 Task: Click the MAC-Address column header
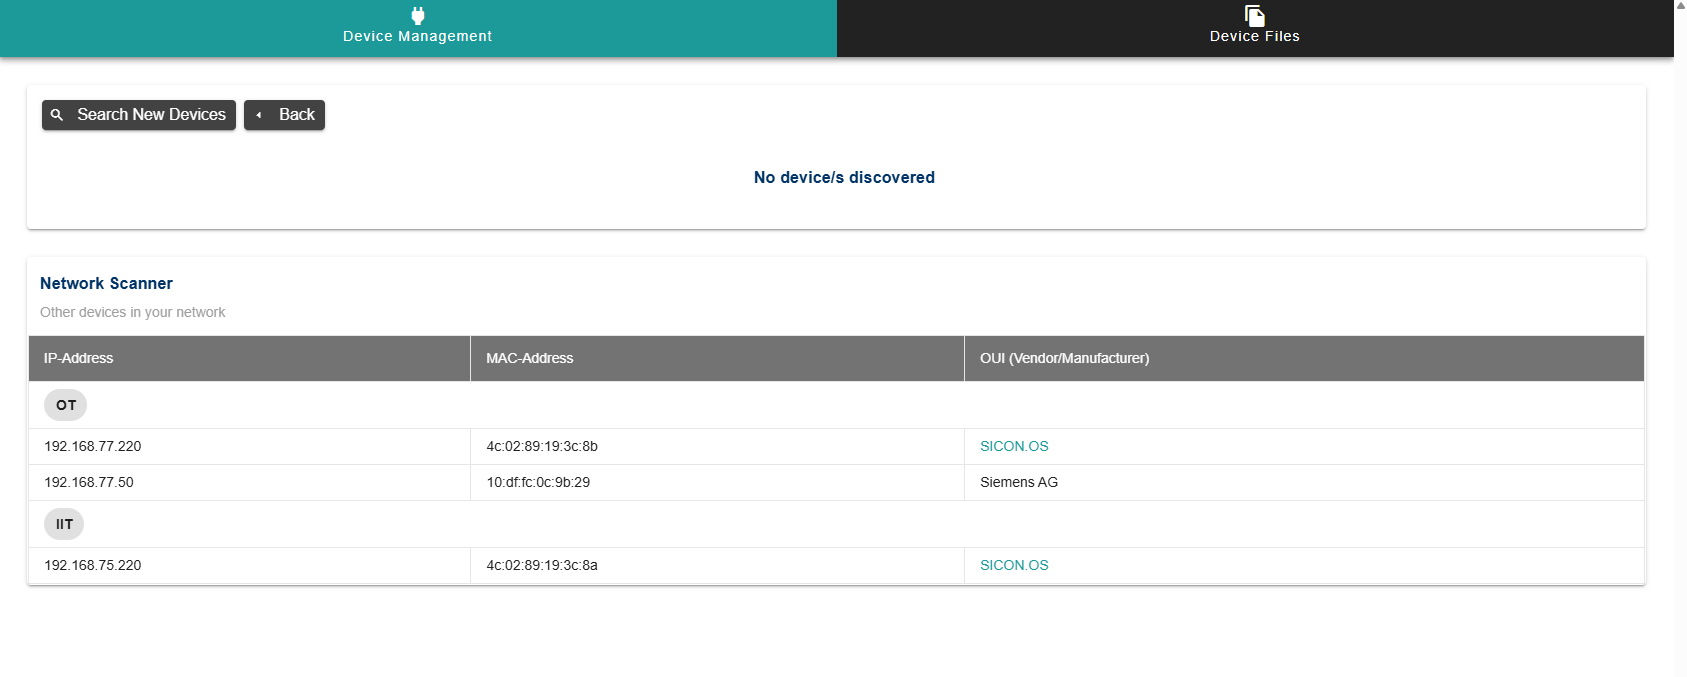point(529,358)
